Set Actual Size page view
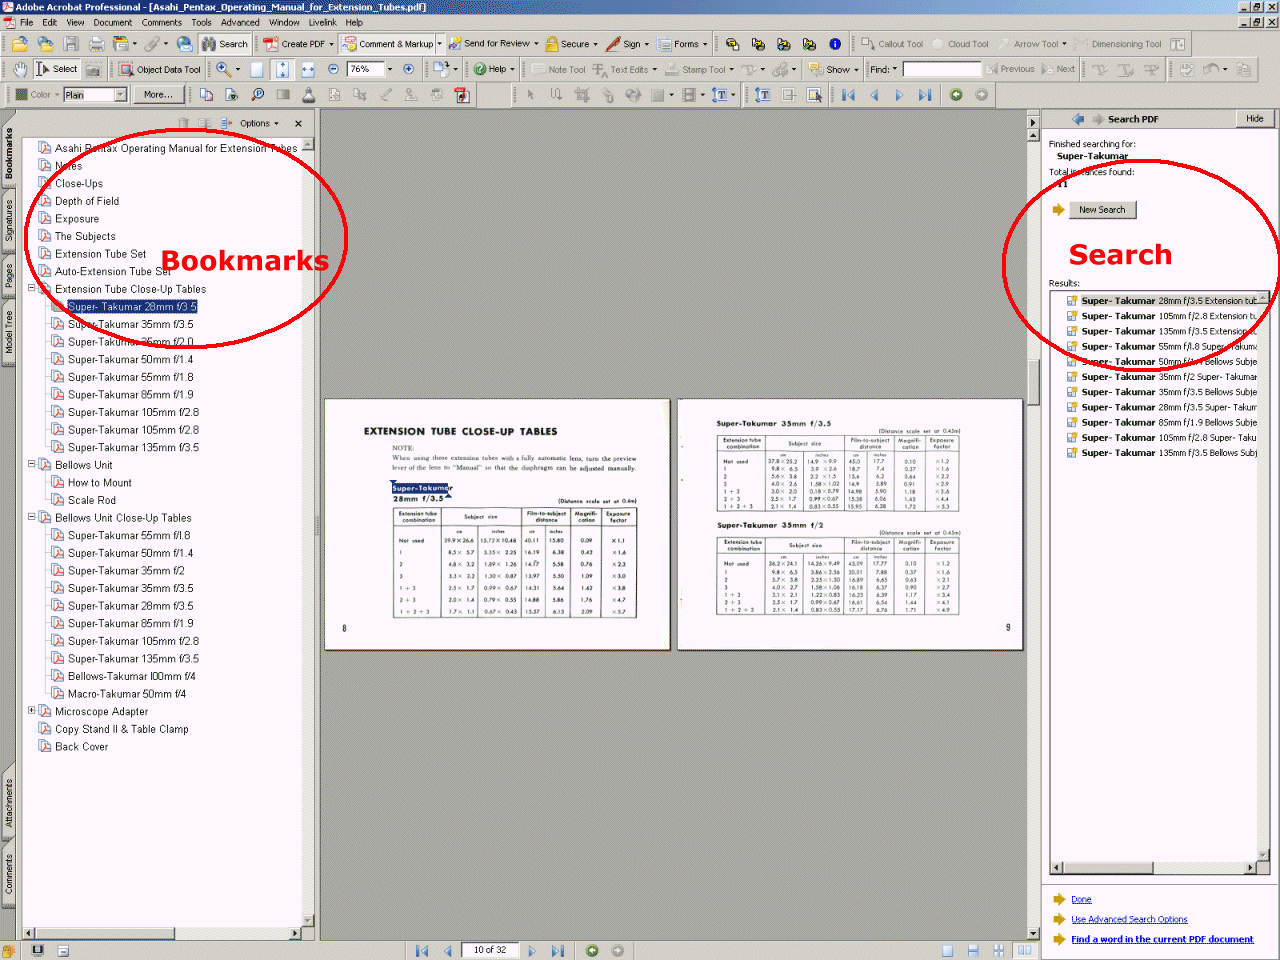 [257, 69]
